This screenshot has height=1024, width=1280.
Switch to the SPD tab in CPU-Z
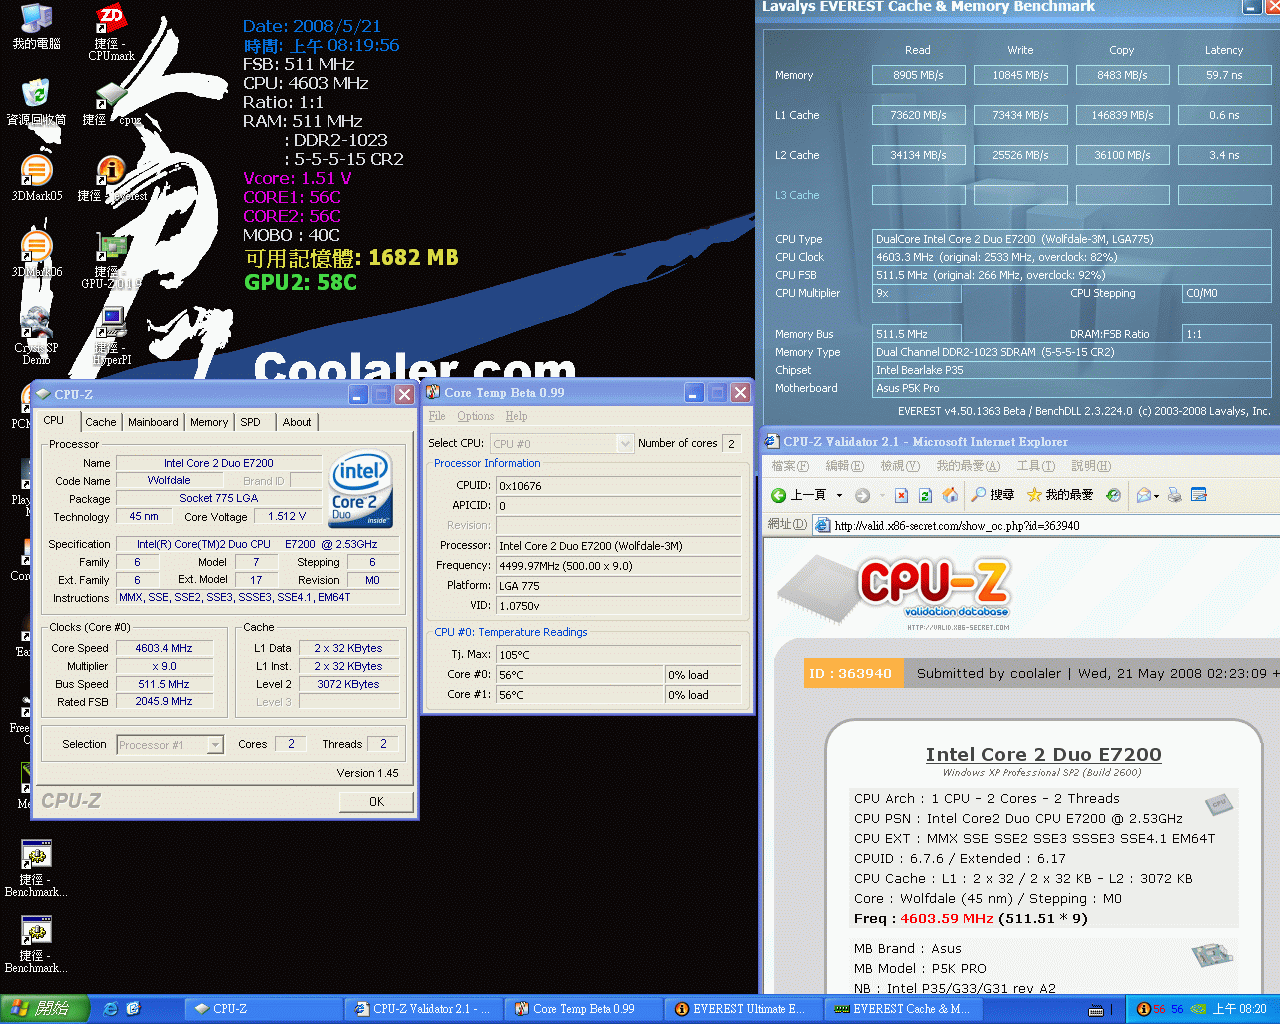click(x=250, y=422)
